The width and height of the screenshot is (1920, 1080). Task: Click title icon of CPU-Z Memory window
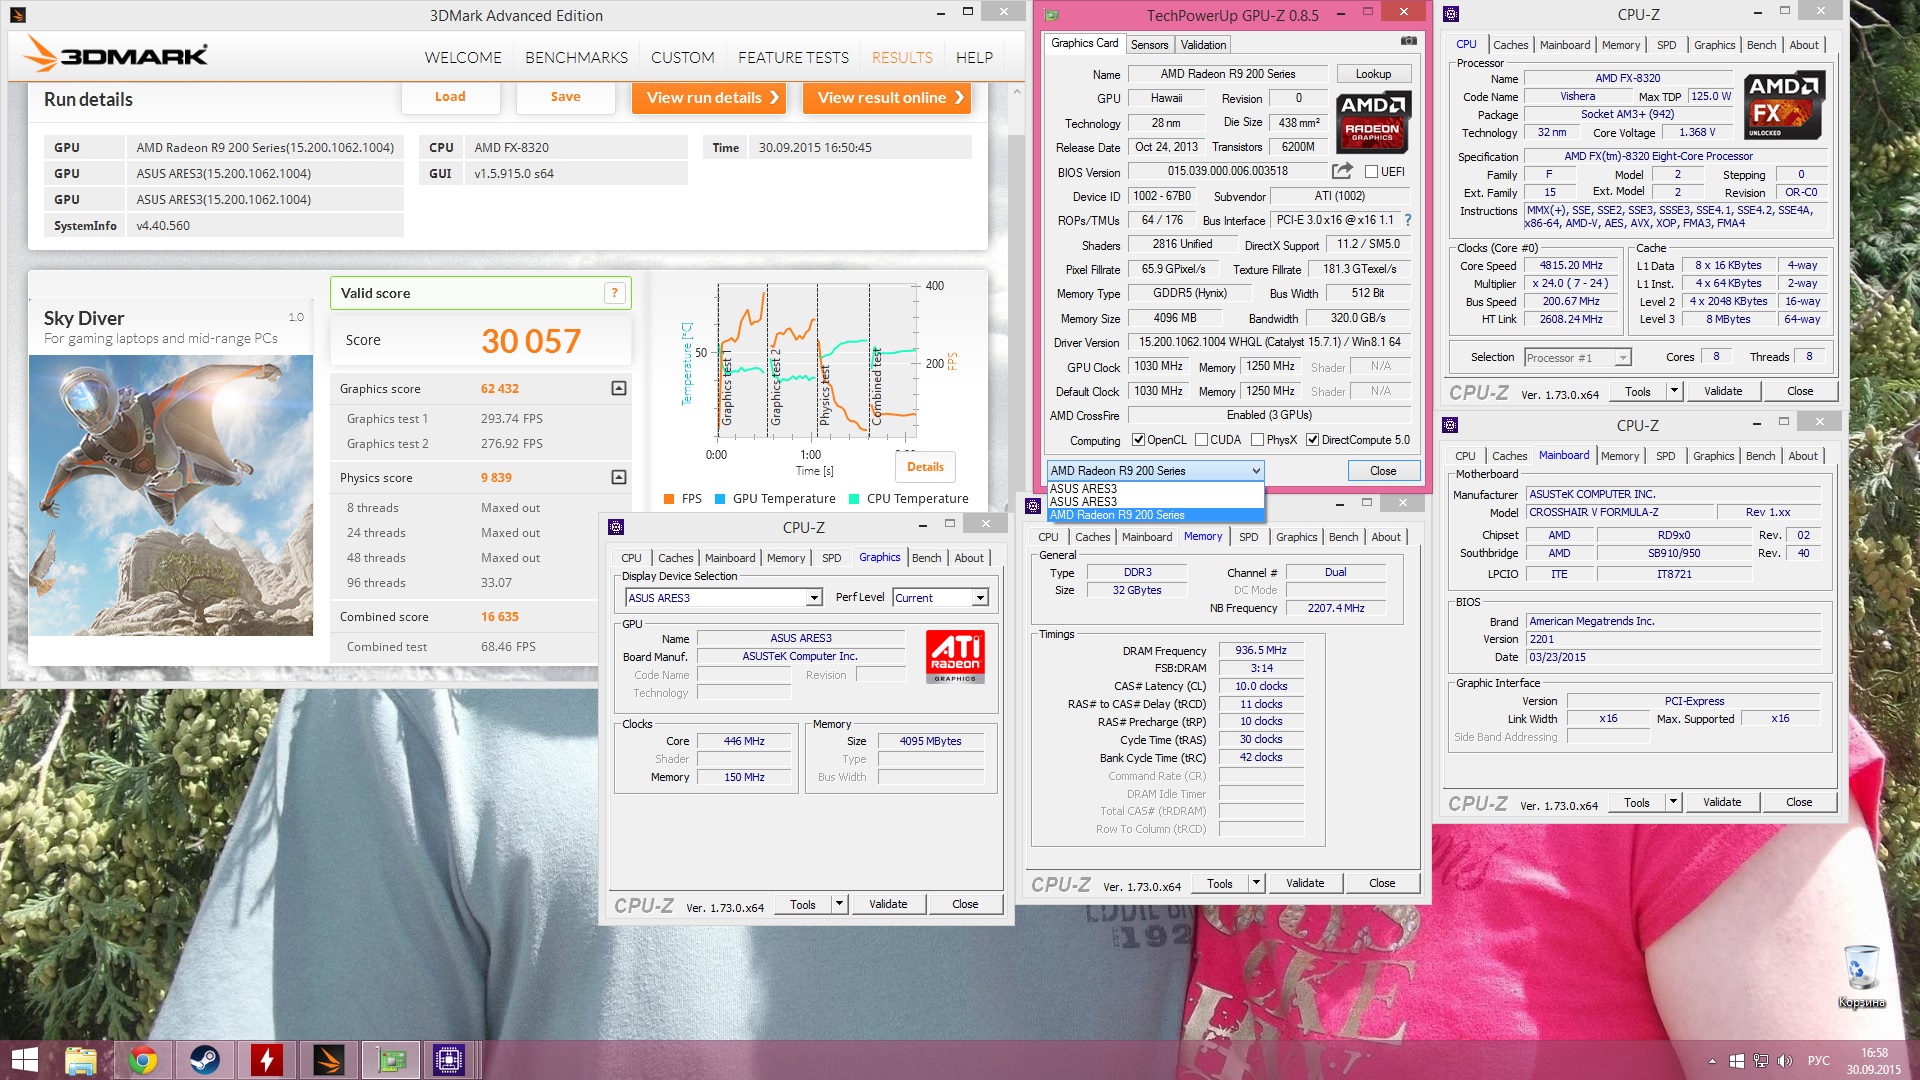1033,506
